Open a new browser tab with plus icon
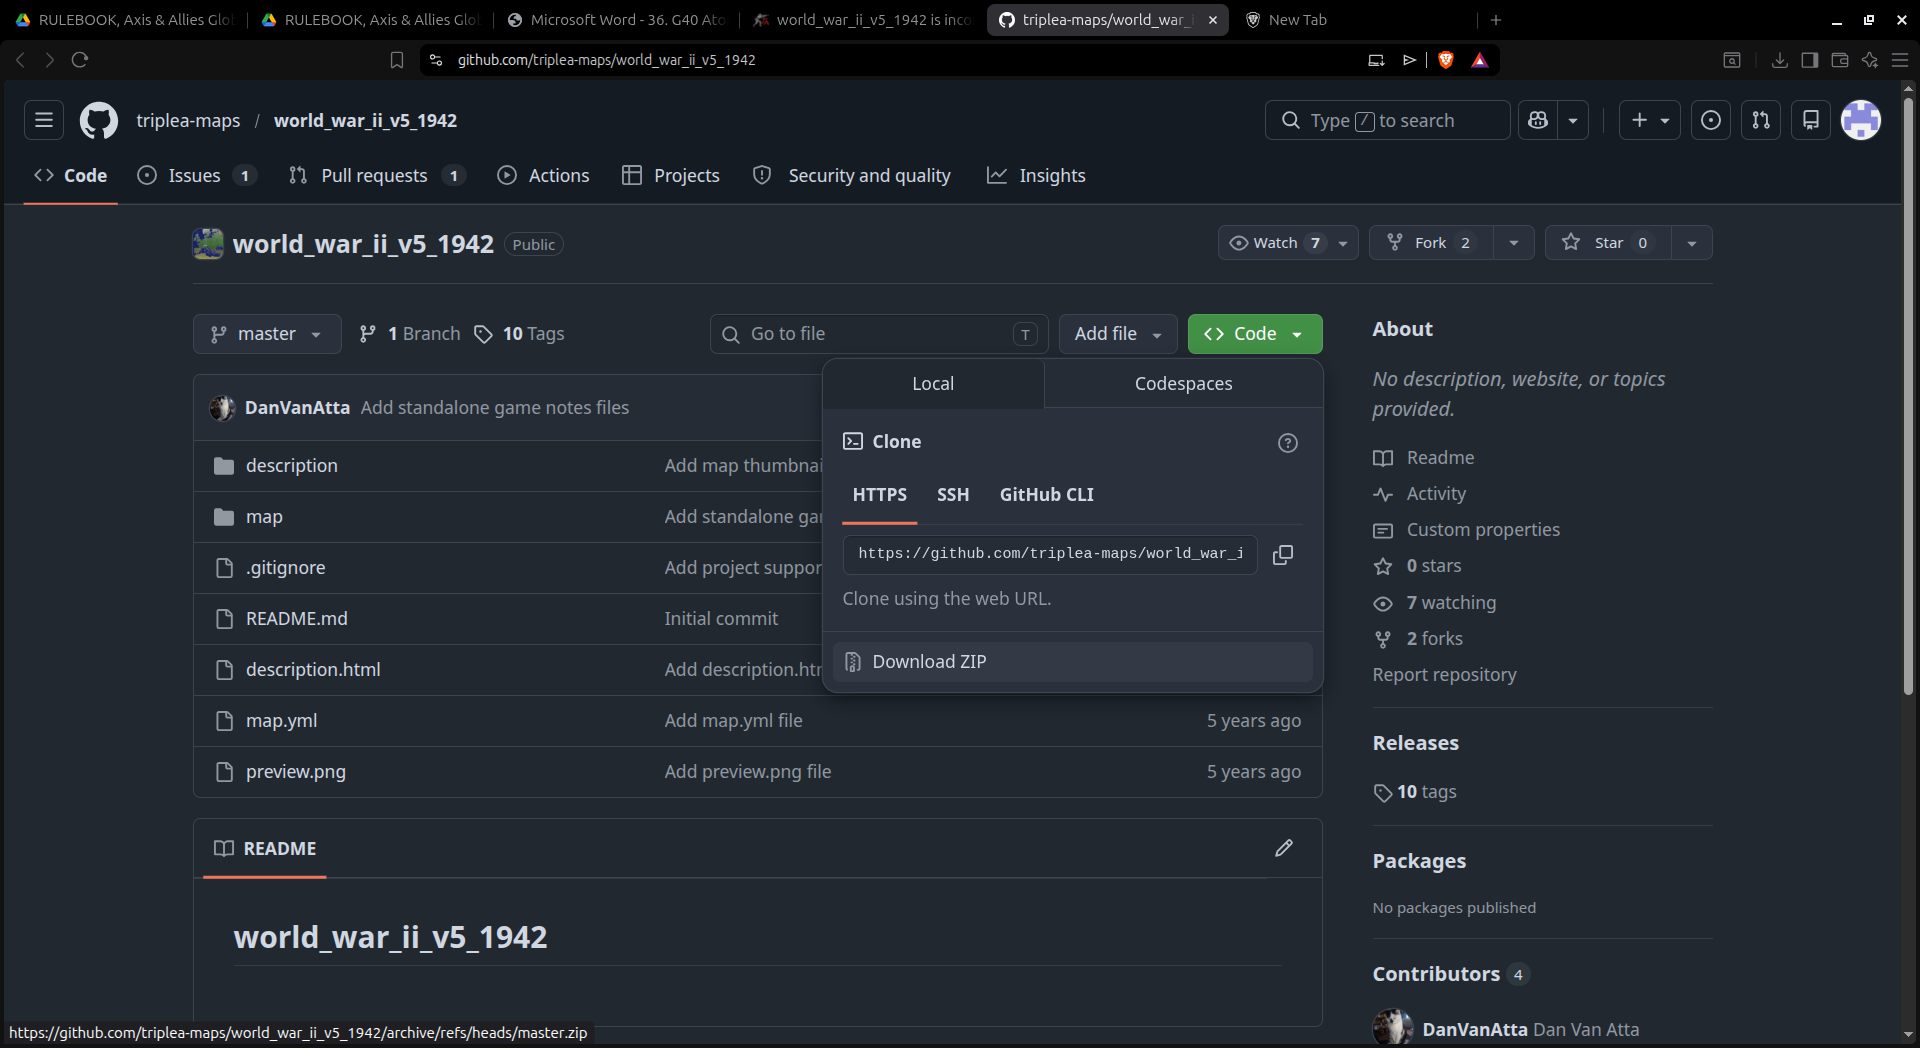This screenshot has height=1048, width=1920. 1496,20
